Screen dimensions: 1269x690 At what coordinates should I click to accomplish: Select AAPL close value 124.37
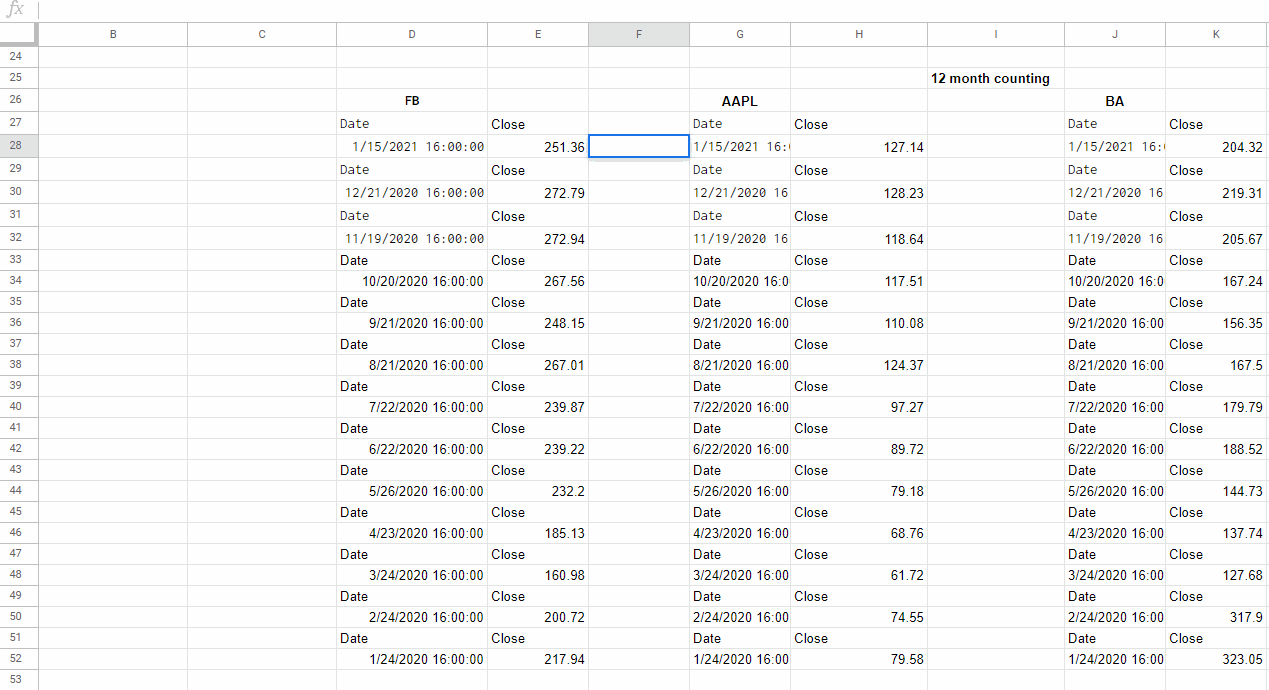coord(859,366)
